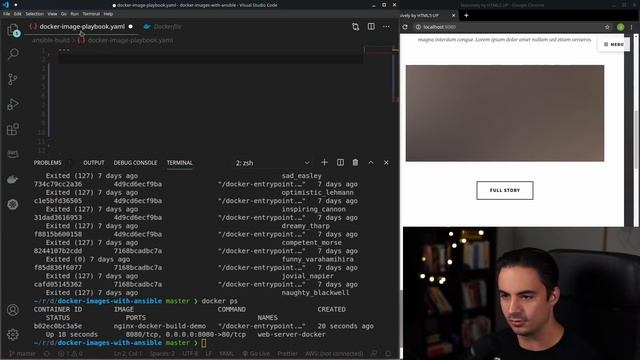Viewport: 640px width, 360px height.
Task: Click the Chrome address bar showing localhost
Action: pyautogui.click(x=506, y=27)
